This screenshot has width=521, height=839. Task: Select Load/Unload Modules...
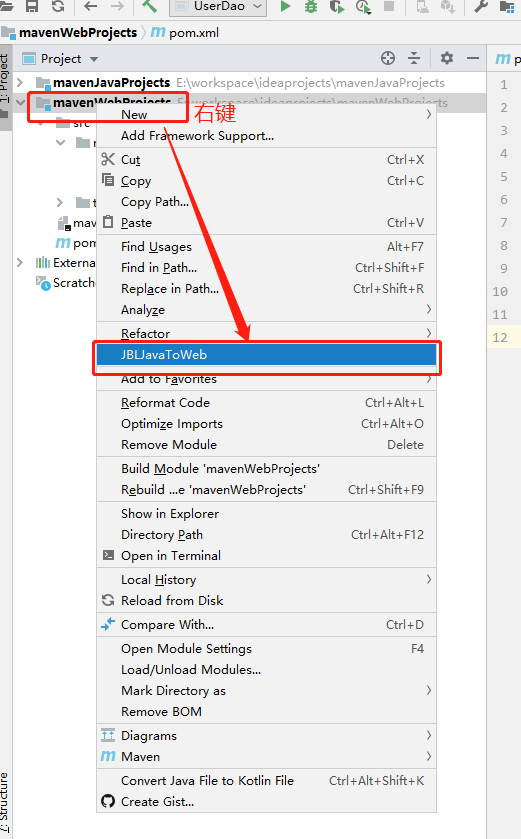pos(266,669)
